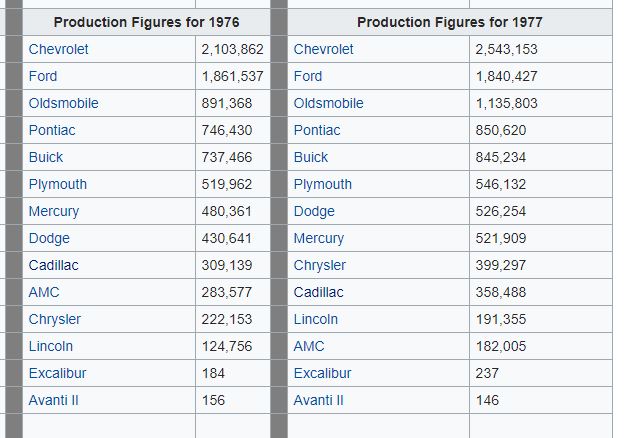Open Buick link in 1977 table
Image resolution: width=627 pixels, height=438 pixels.
[311, 157]
